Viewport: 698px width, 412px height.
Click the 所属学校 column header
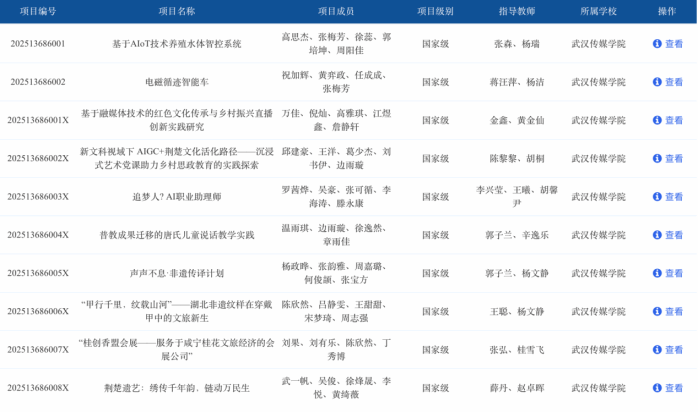598,11
